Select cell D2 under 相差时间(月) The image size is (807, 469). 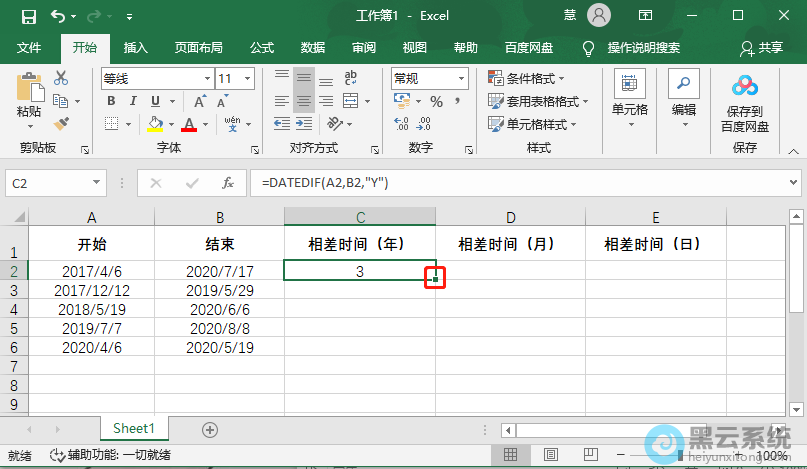click(x=510, y=270)
